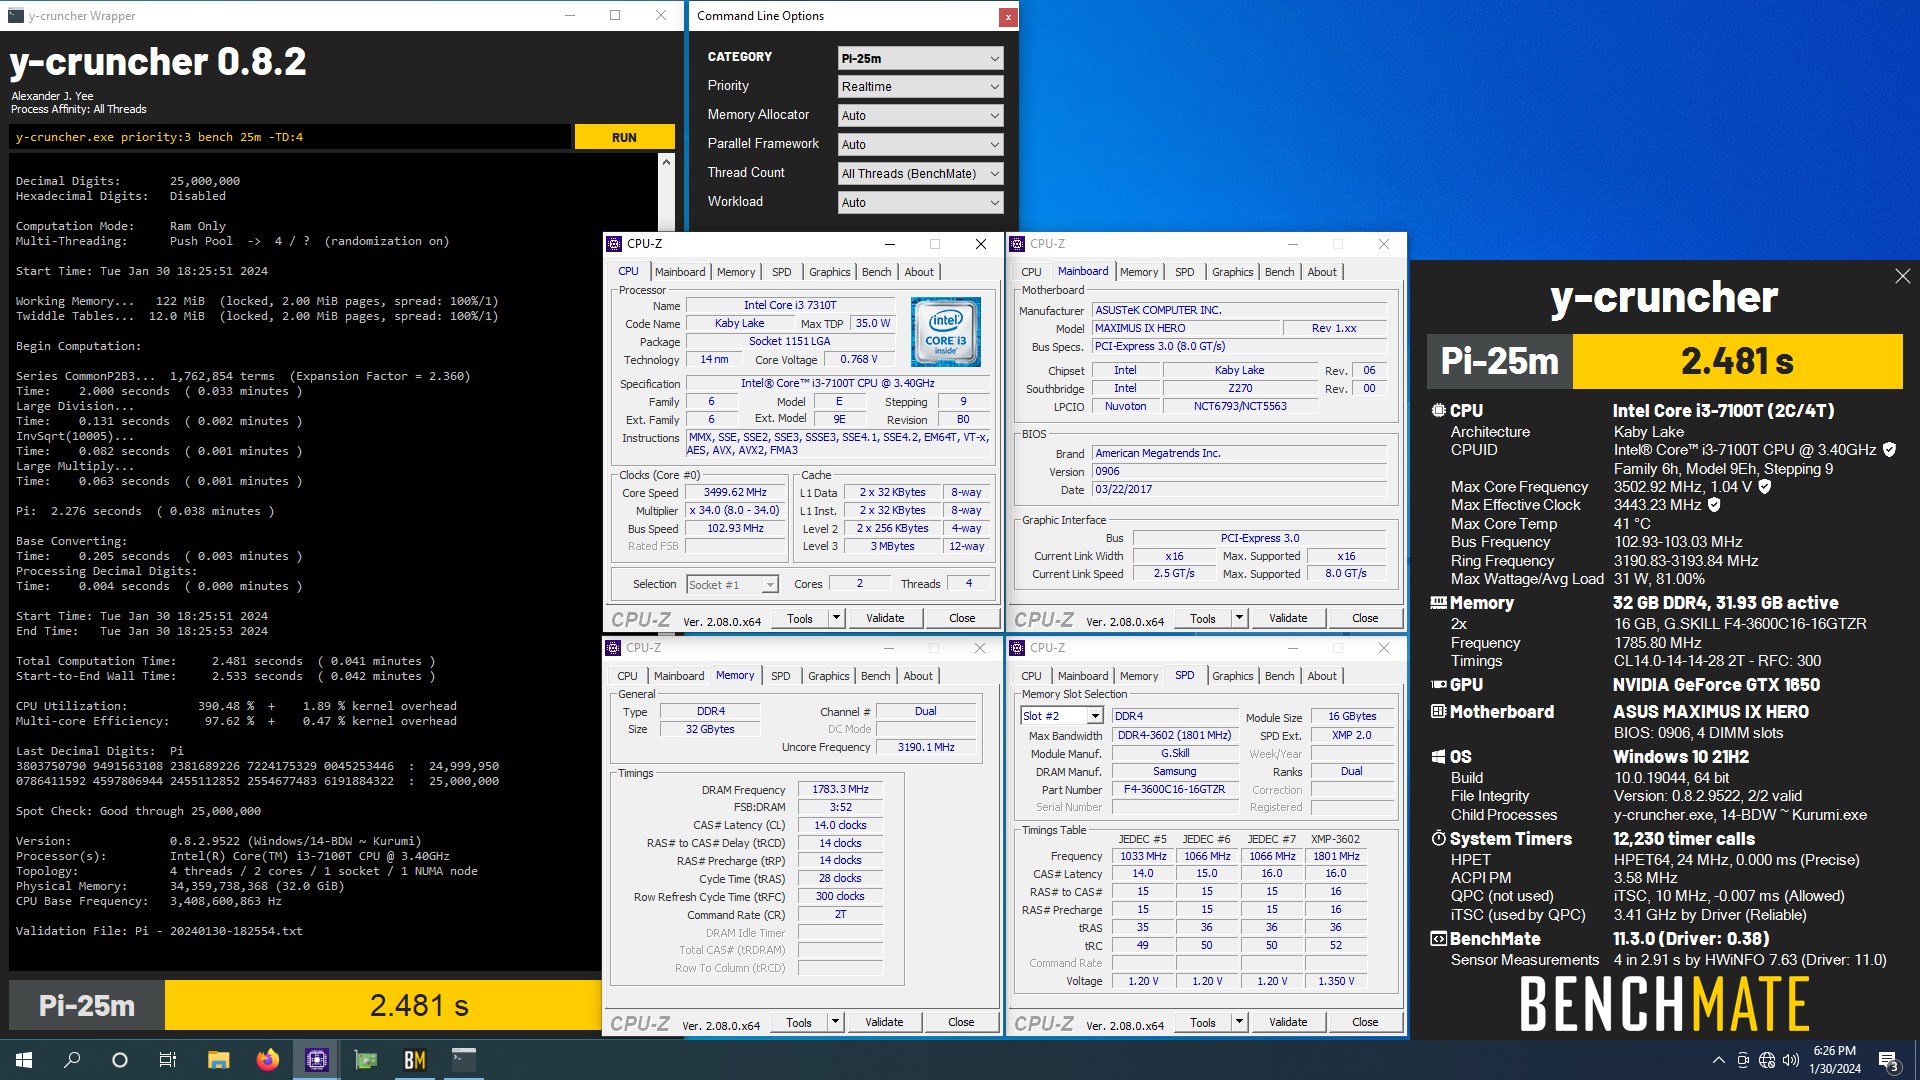Click Validate in CPU-Z Memory window
The height and width of the screenshot is (1080, 1920).
(884, 1023)
